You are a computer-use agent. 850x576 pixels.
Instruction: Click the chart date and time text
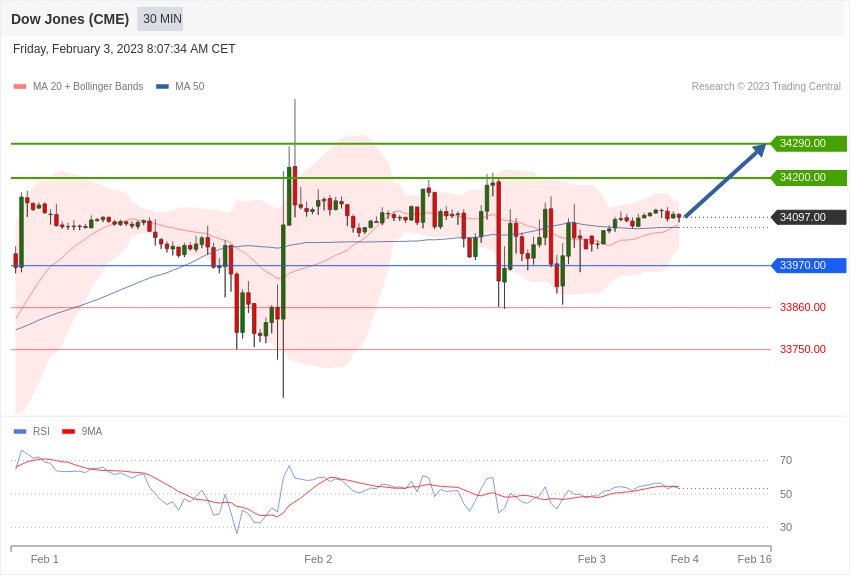[124, 49]
